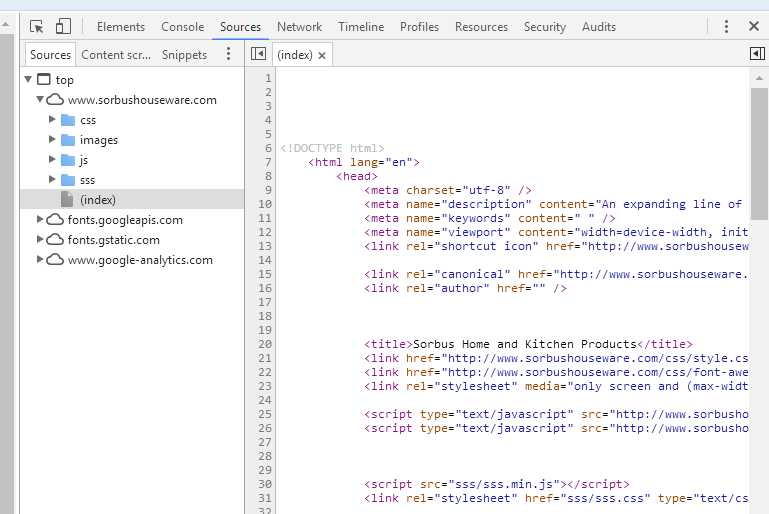Click the fonts.googleapis.com cloud icon
The height and width of the screenshot is (514, 769).
(x=55, y=220)
